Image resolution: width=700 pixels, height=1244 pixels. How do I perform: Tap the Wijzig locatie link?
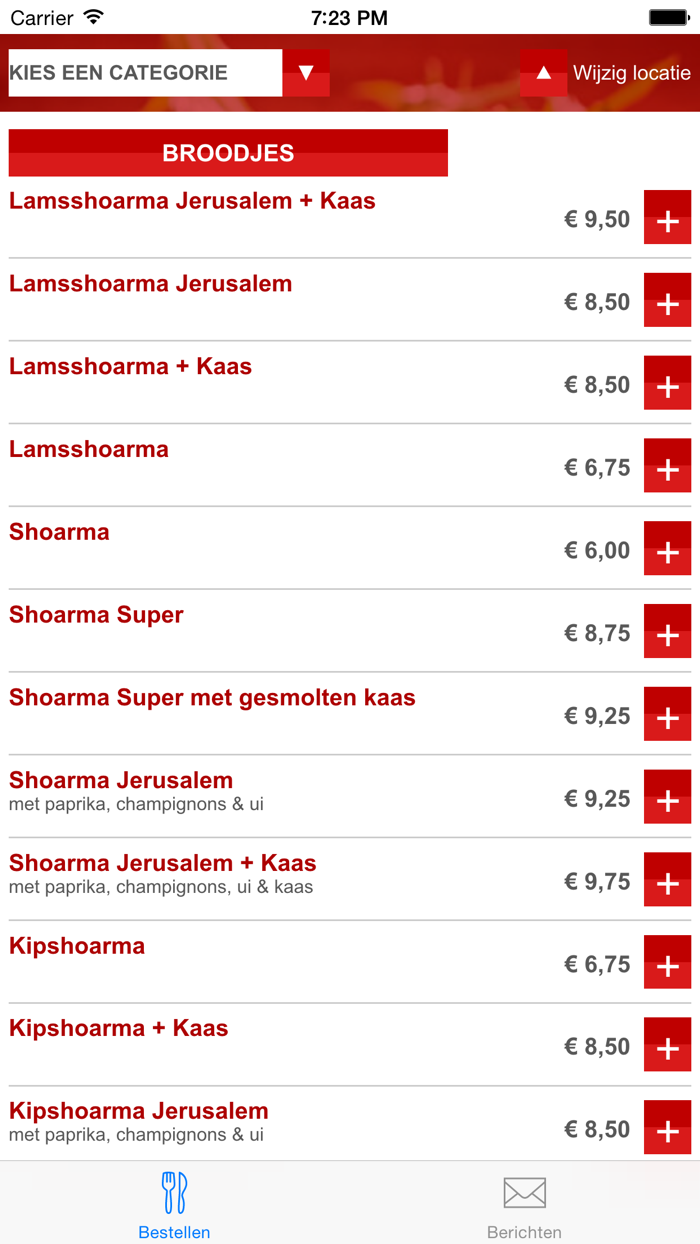click(631, 73)
